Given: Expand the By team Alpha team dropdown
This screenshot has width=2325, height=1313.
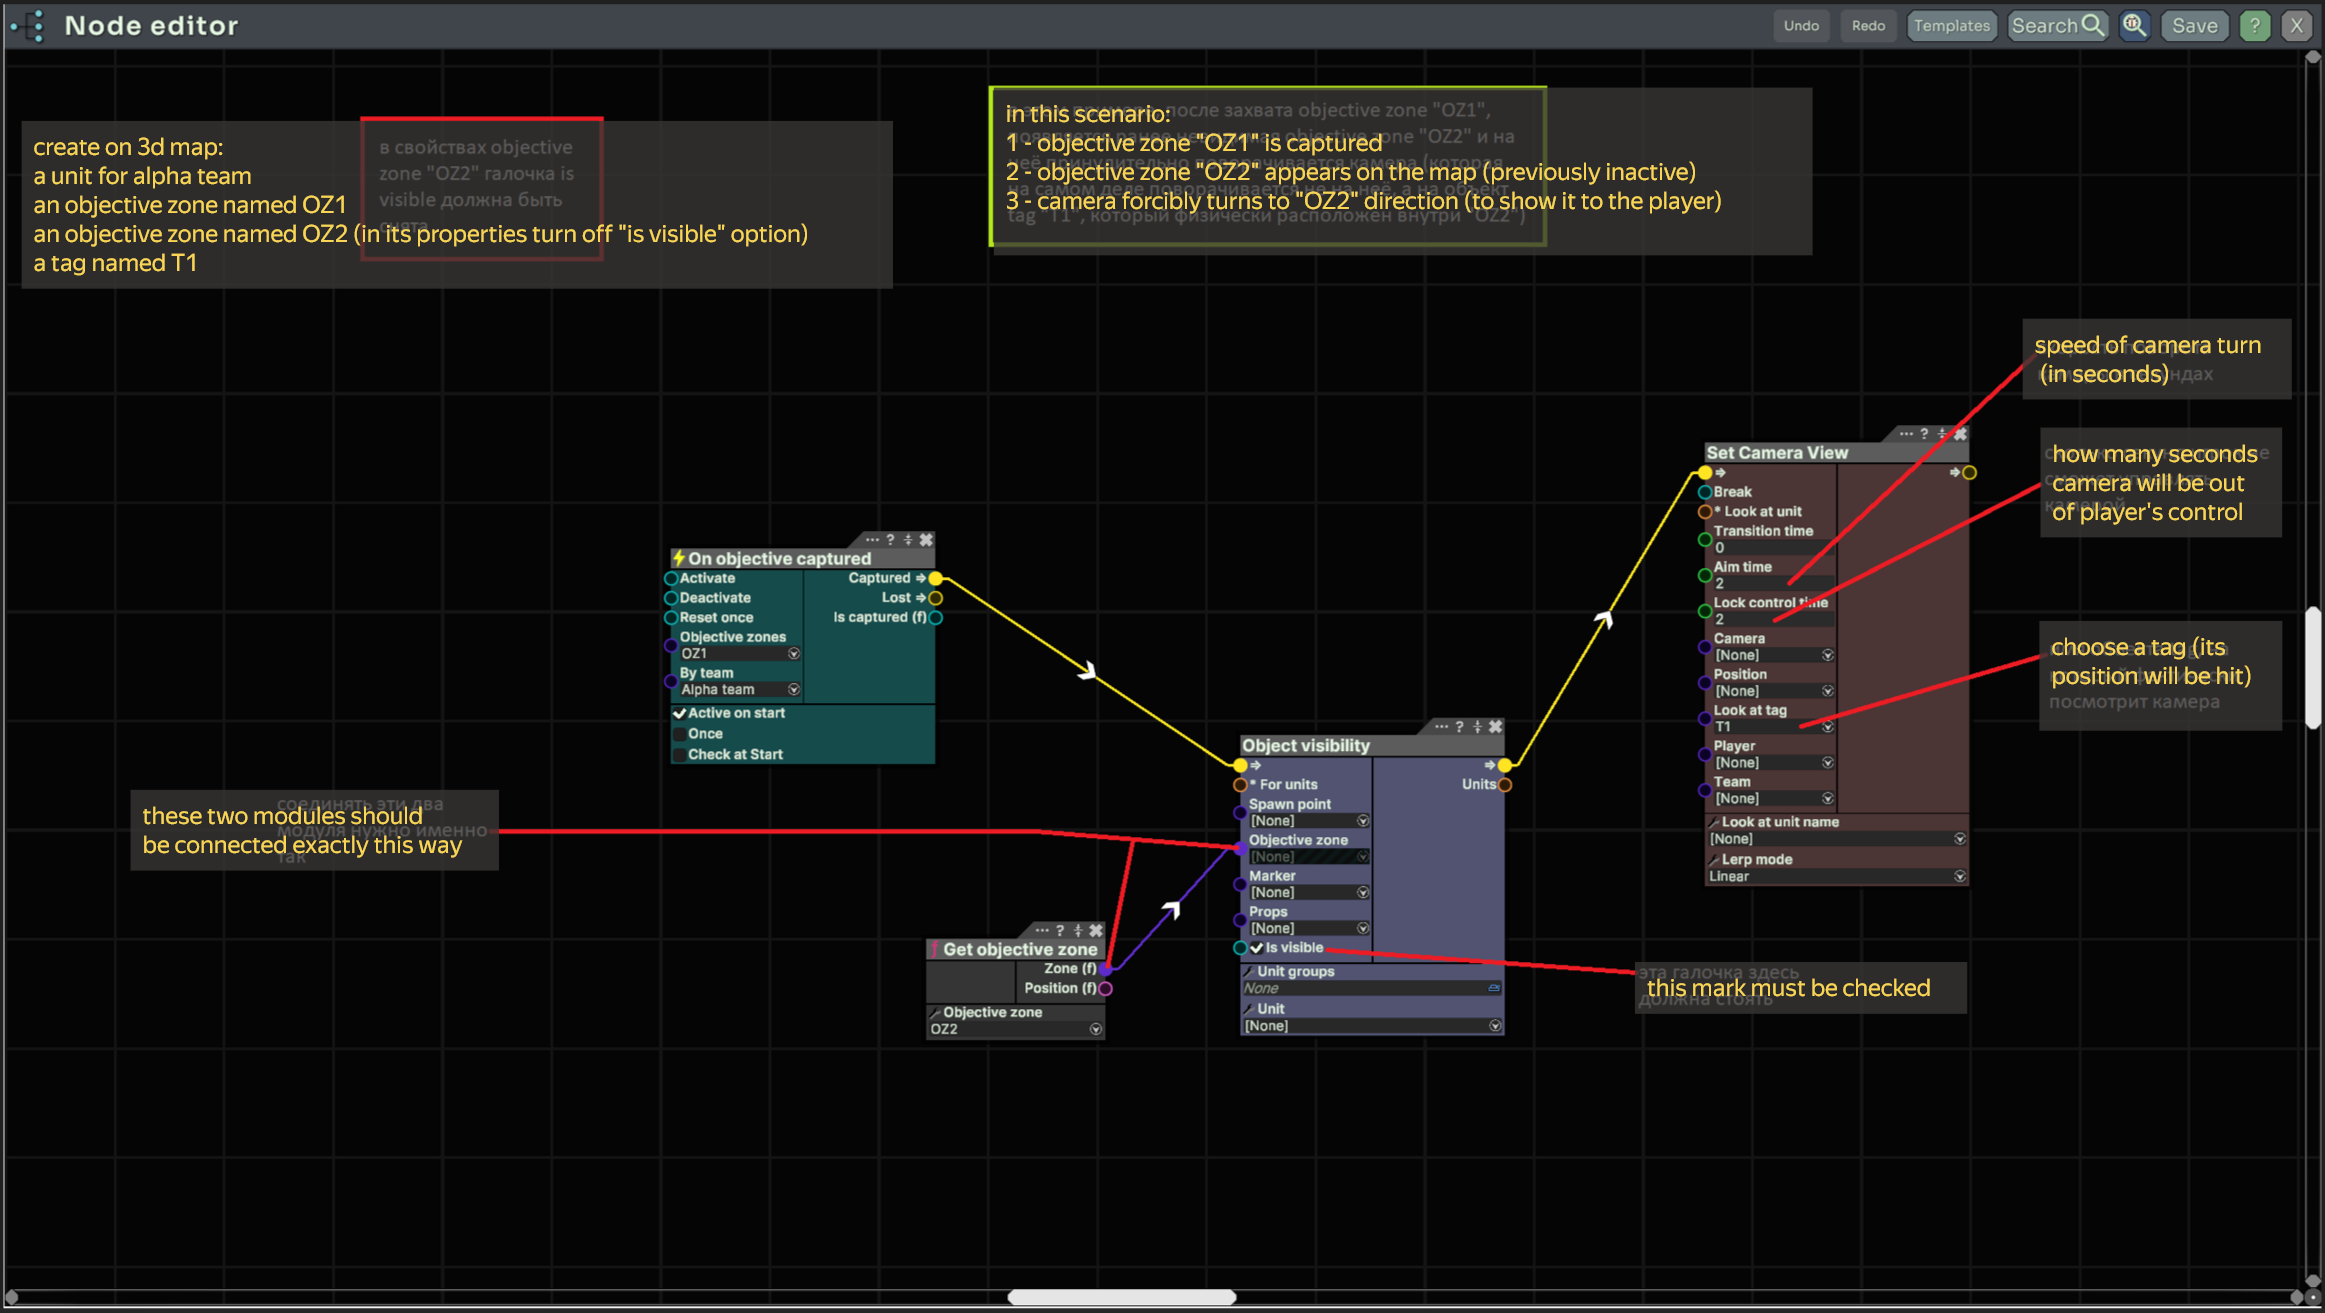Looking at the screenshot, I should tap(793, 690).
